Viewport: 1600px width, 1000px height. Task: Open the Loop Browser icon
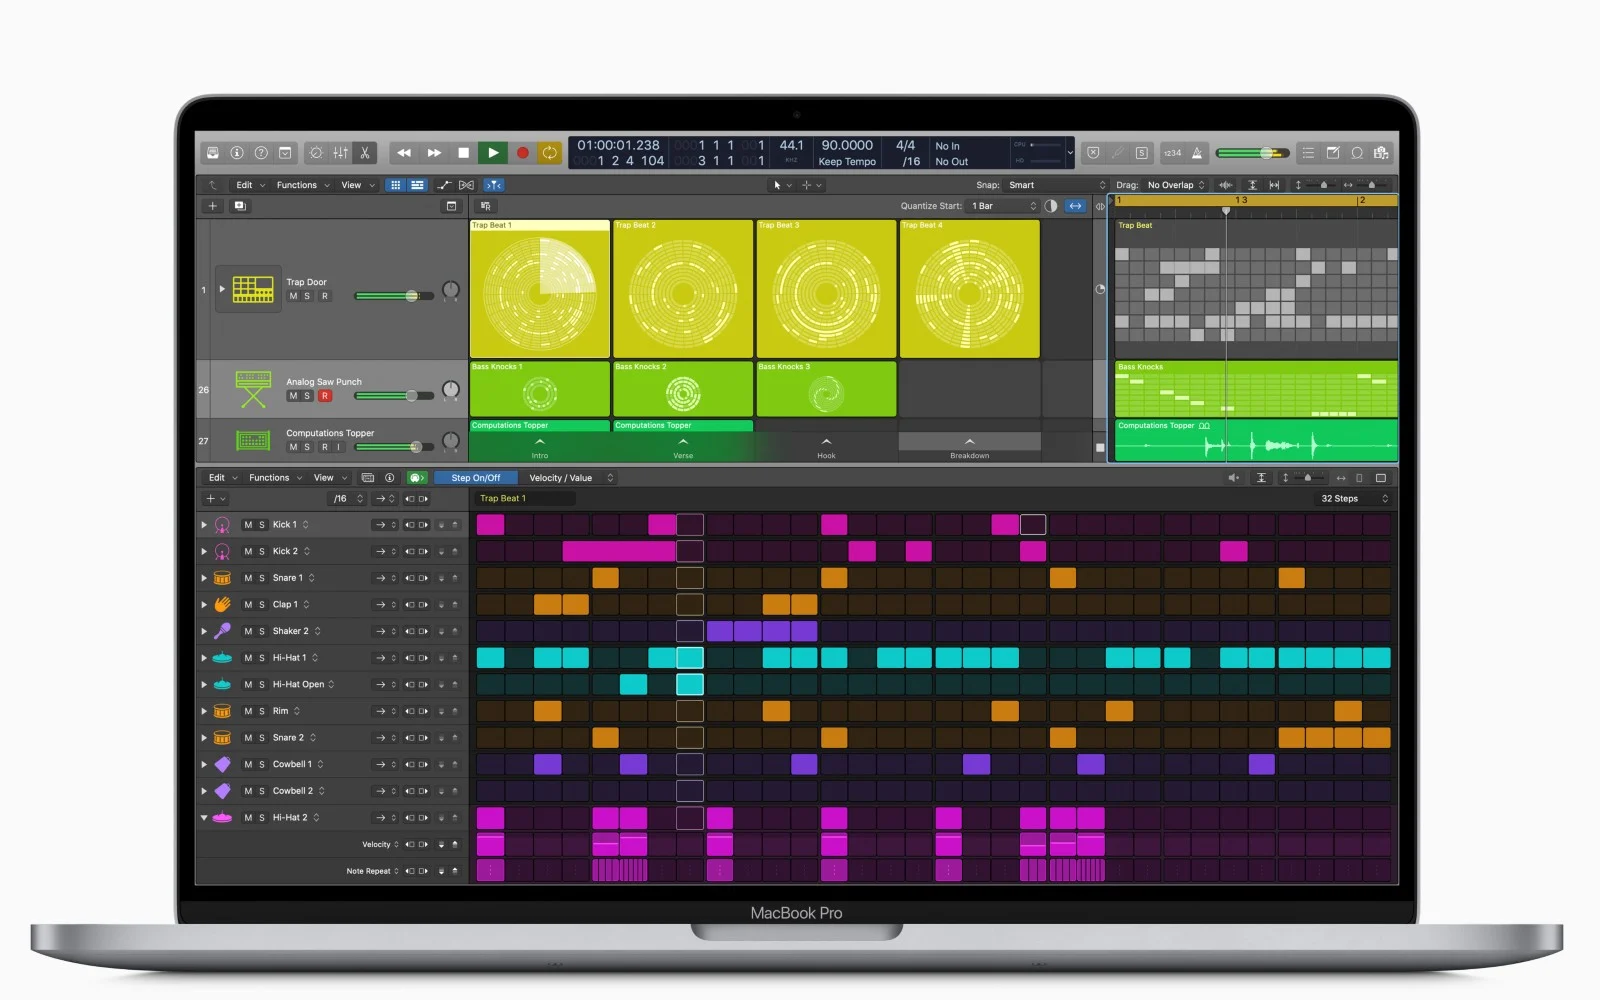click(1357, 153)
